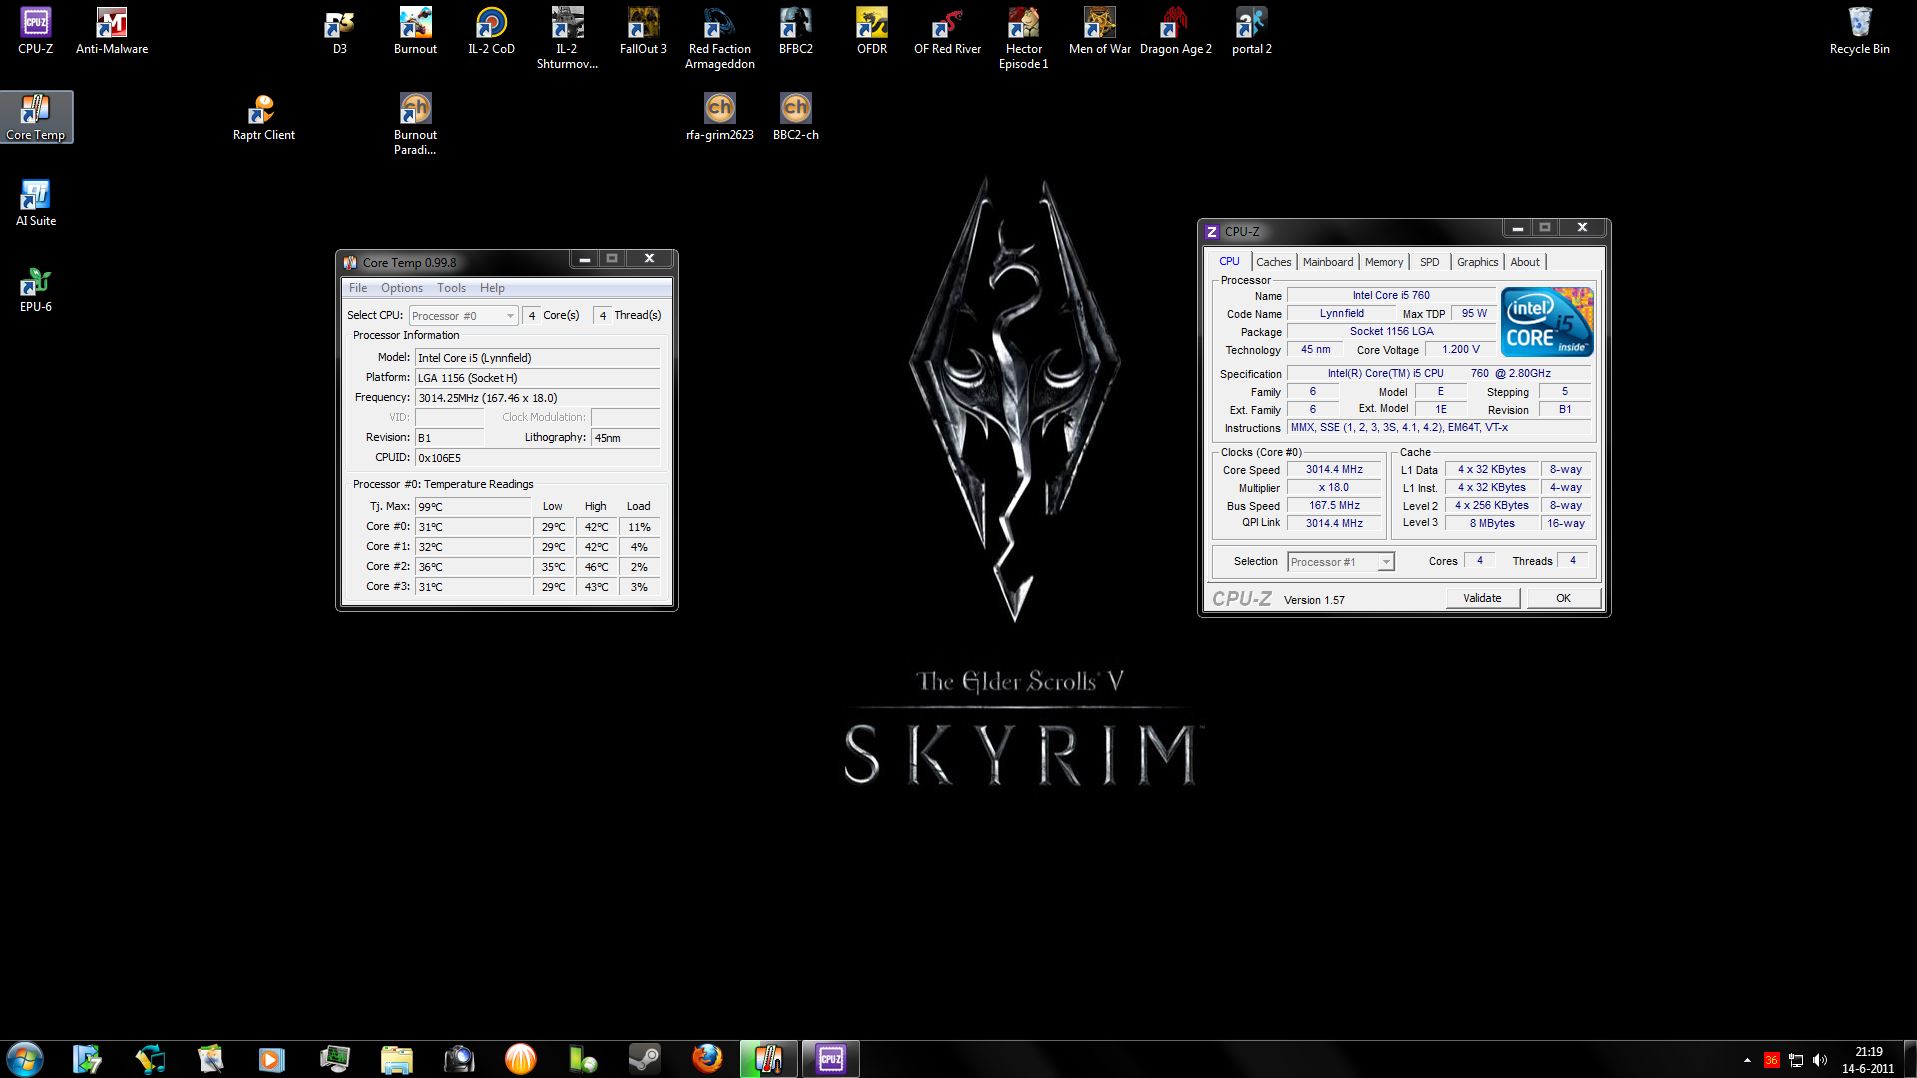Click the red 36 temperature tray icon

pyautogui.click(x=1772, y=1060)
